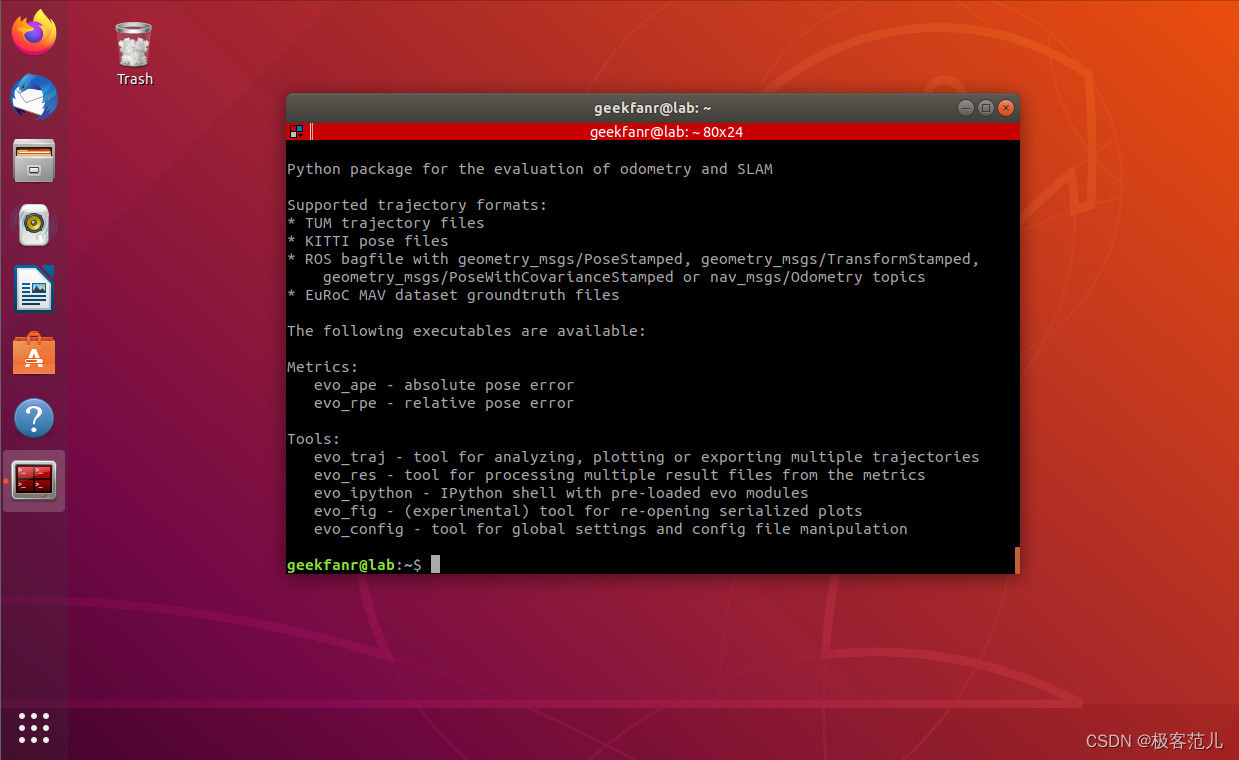Click the 'evo_res' tool description line
The width and height of the screenshot is (1239, 760).
619,475
